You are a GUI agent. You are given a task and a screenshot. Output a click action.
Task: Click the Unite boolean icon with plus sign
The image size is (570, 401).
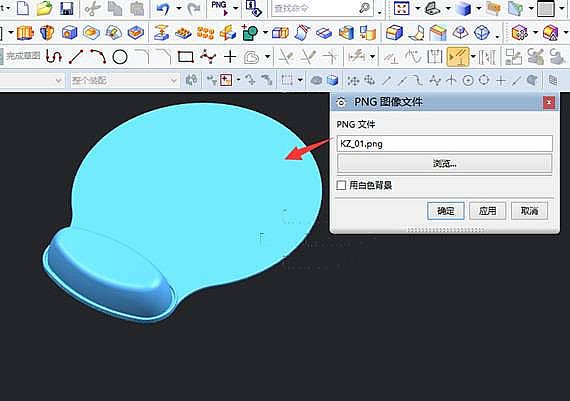[250, 33]
